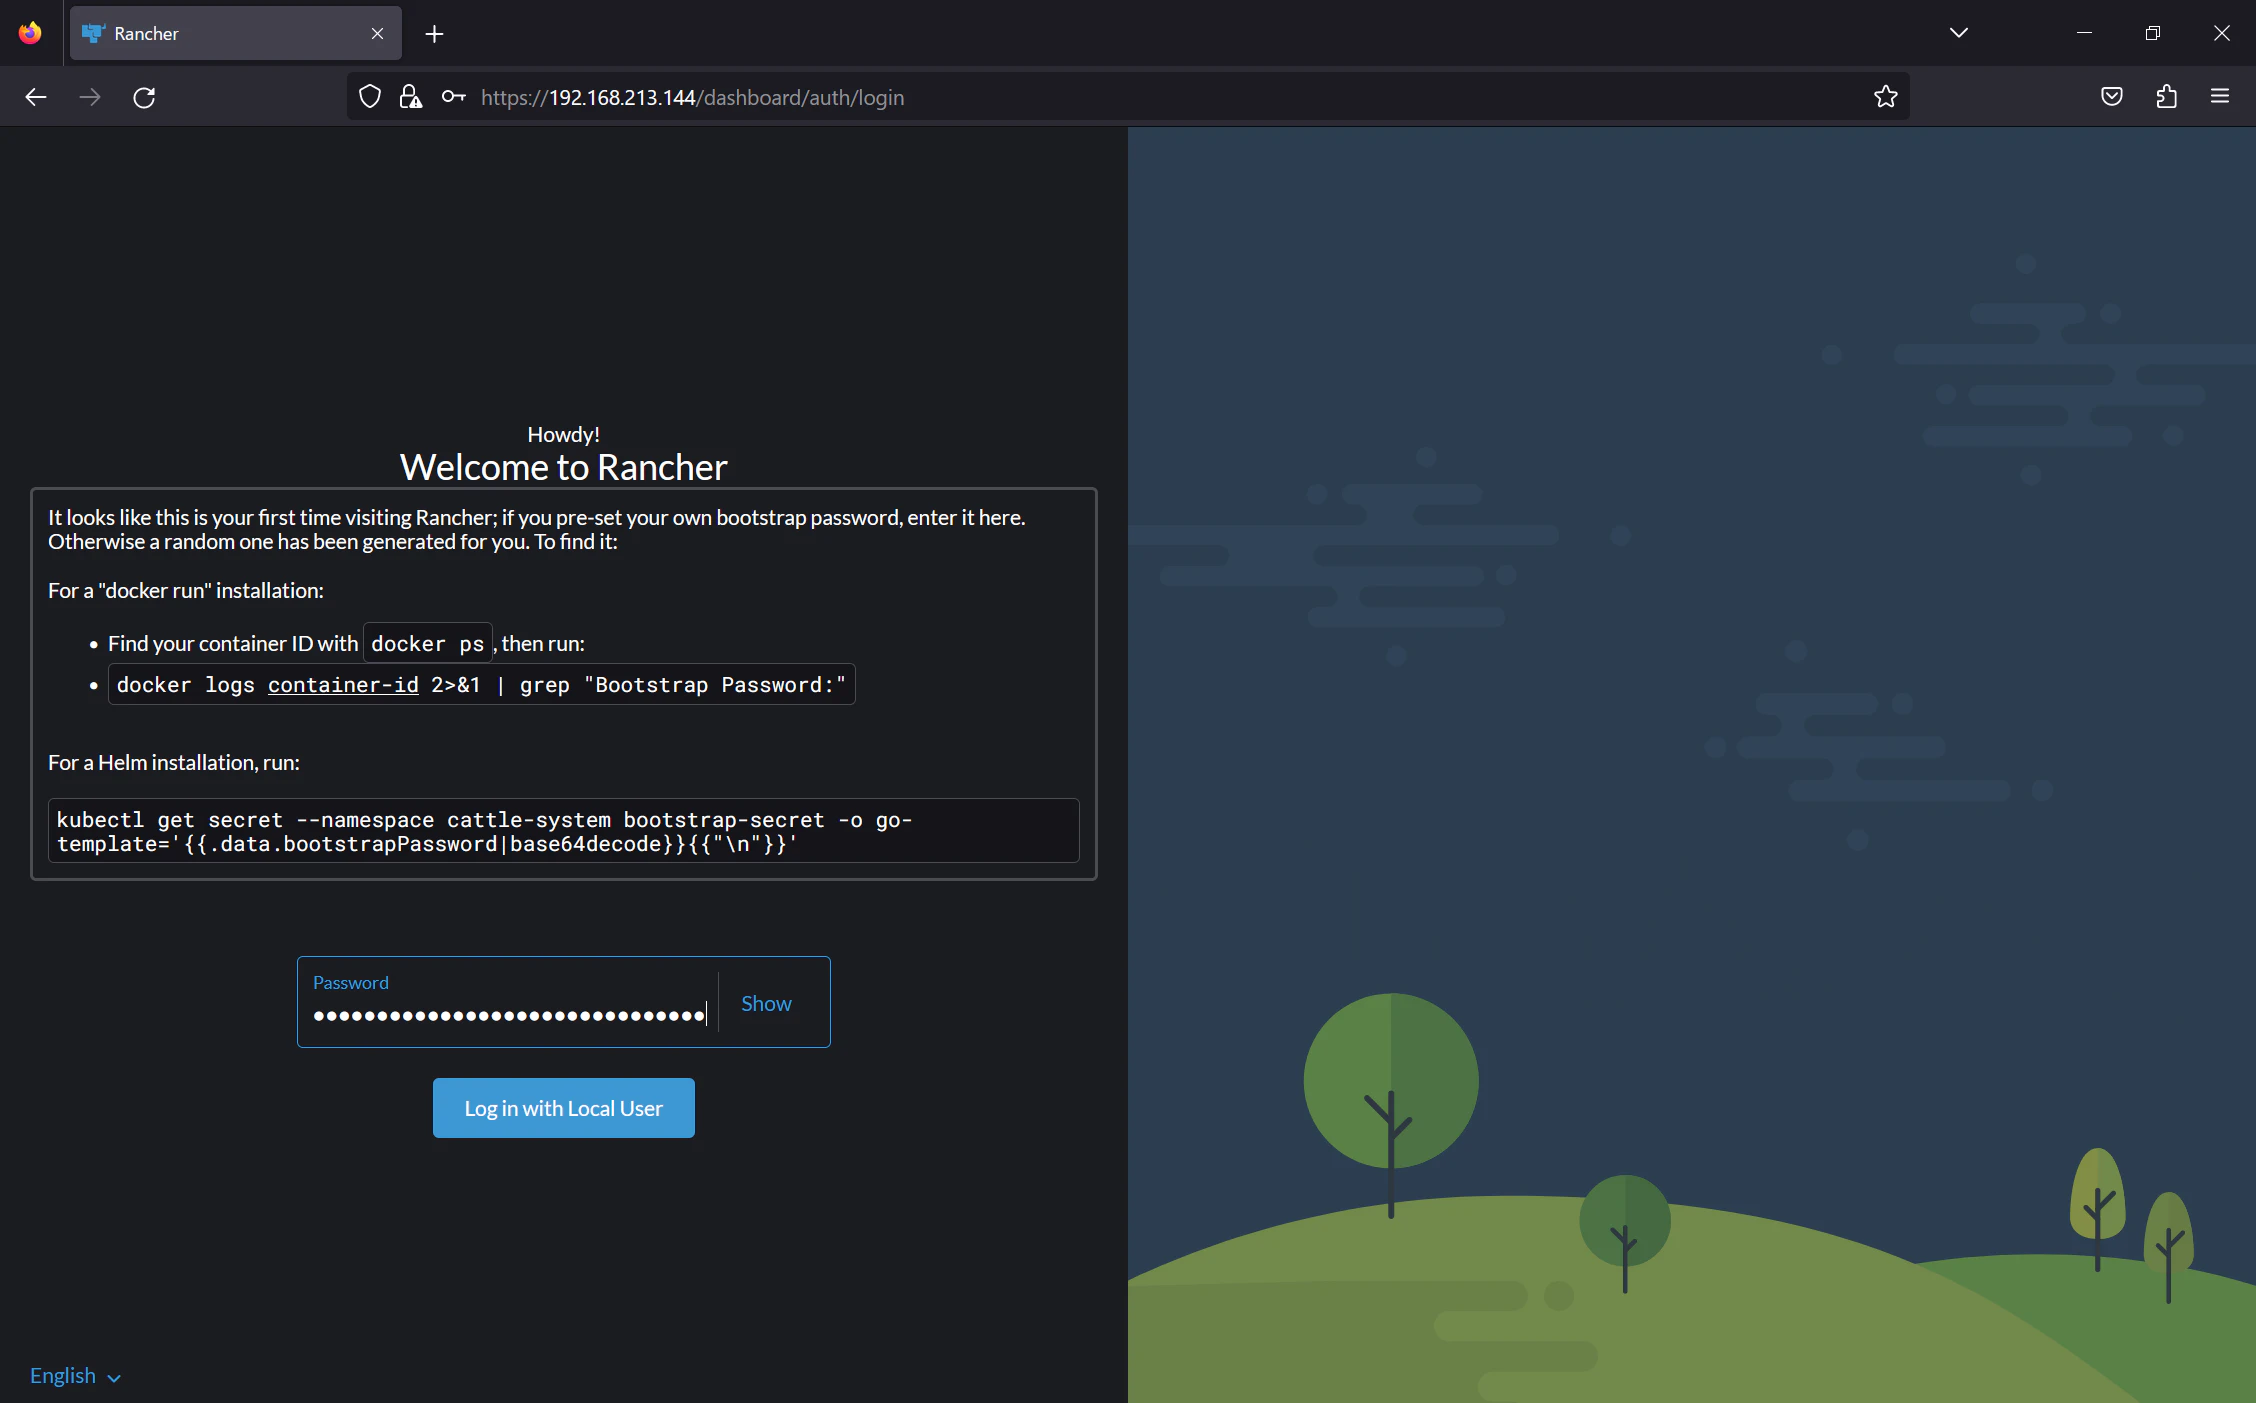Open the browser extensions menu
Viewport: 2256px width, 1403px height.
pos(2166,97)
